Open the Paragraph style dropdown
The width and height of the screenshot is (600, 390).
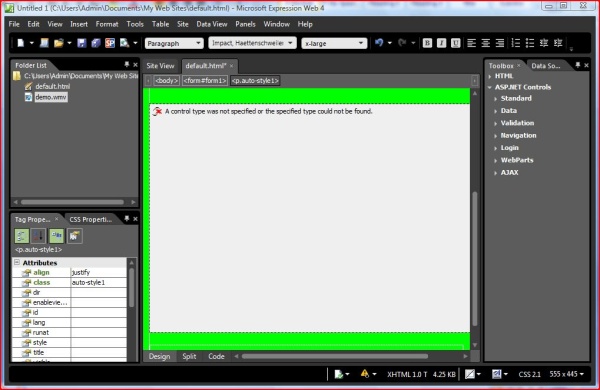174,43
